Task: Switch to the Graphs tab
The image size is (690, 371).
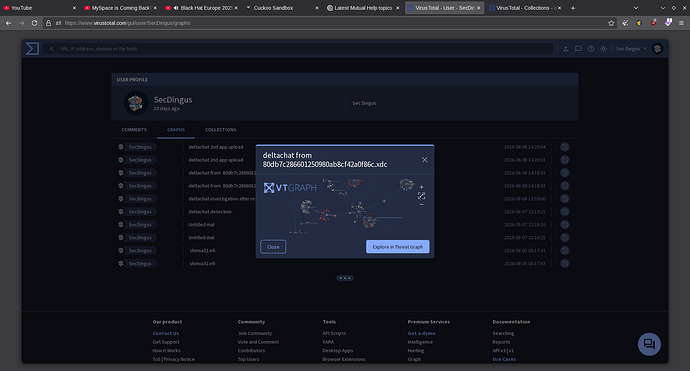Action: coord(176,130)
